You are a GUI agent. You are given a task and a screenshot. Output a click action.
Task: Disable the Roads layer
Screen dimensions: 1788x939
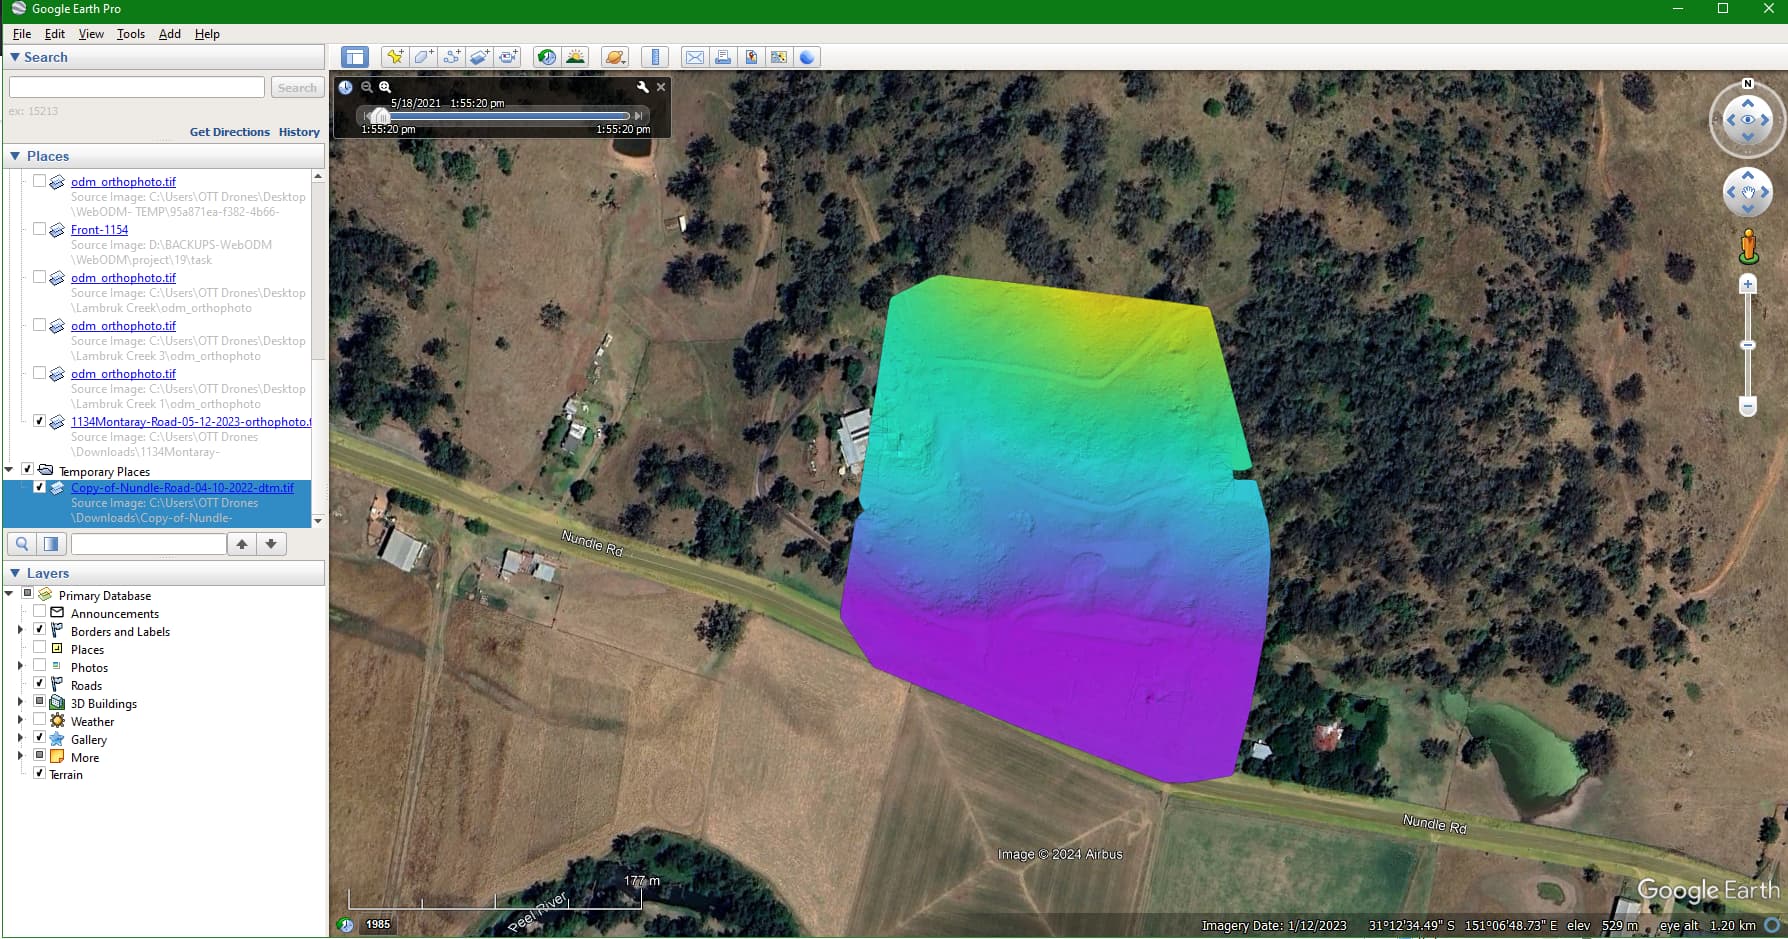click(40, 683)
